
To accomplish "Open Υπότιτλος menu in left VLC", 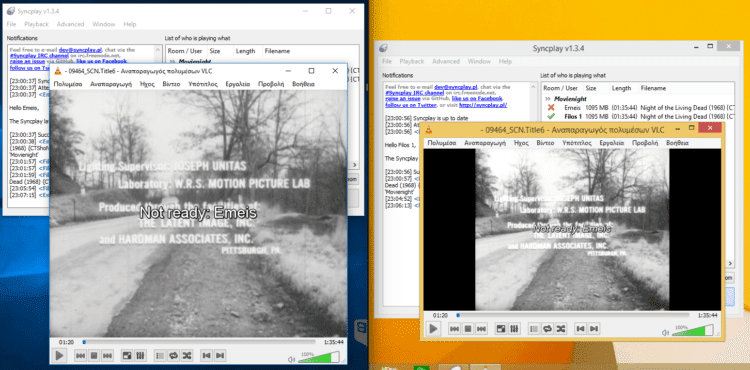I will tap(203, 84).
